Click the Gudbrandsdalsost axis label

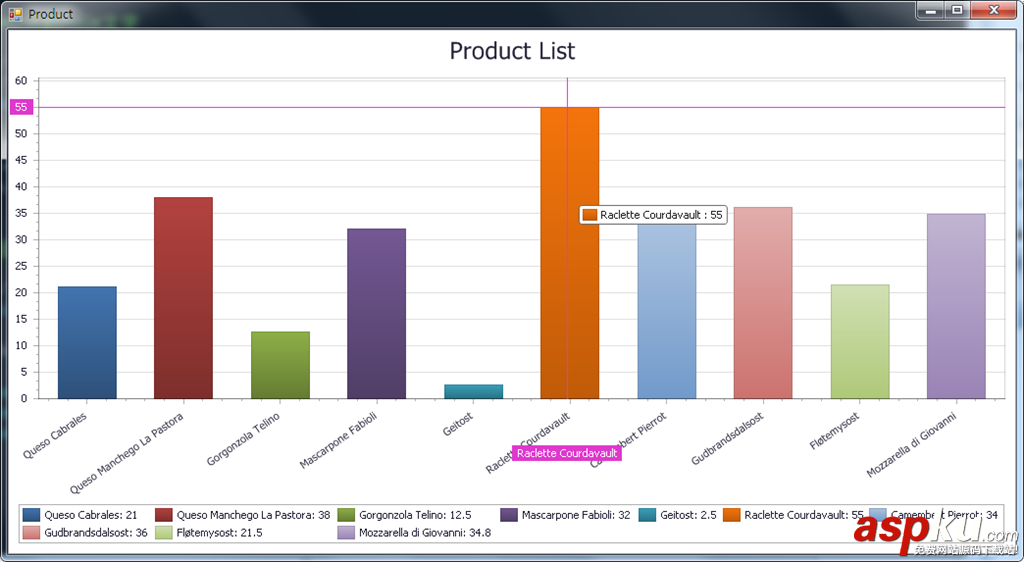[727, 439]
